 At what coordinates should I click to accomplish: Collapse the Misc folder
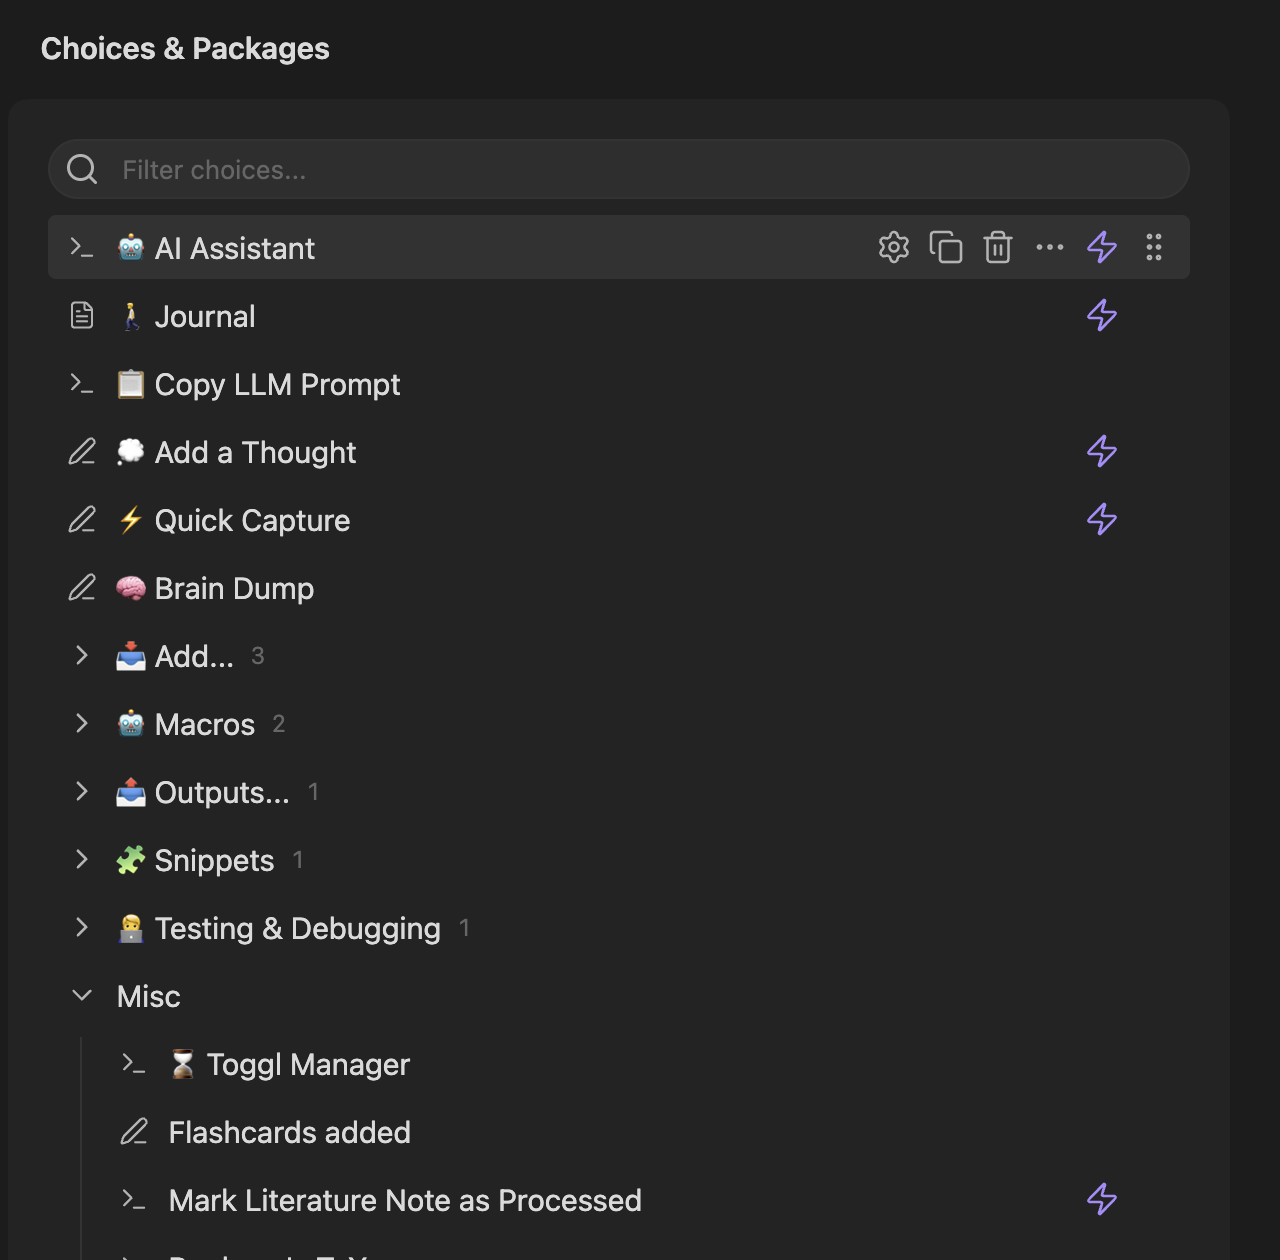(82, 995)
